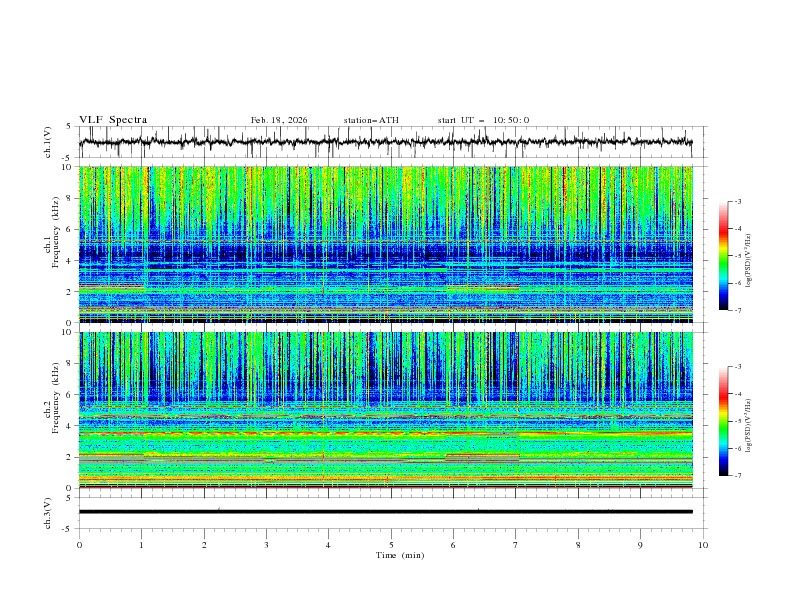The image size is (792, 612).
Task: Select the ch.1(V) waveform trace panel
Action: [x=390, y=142]
